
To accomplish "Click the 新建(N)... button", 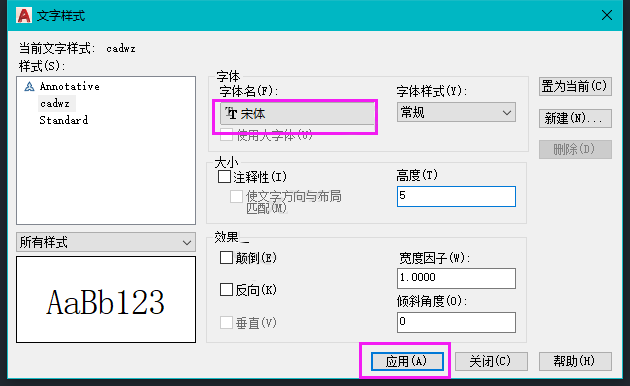I will [x=575, y=118].
